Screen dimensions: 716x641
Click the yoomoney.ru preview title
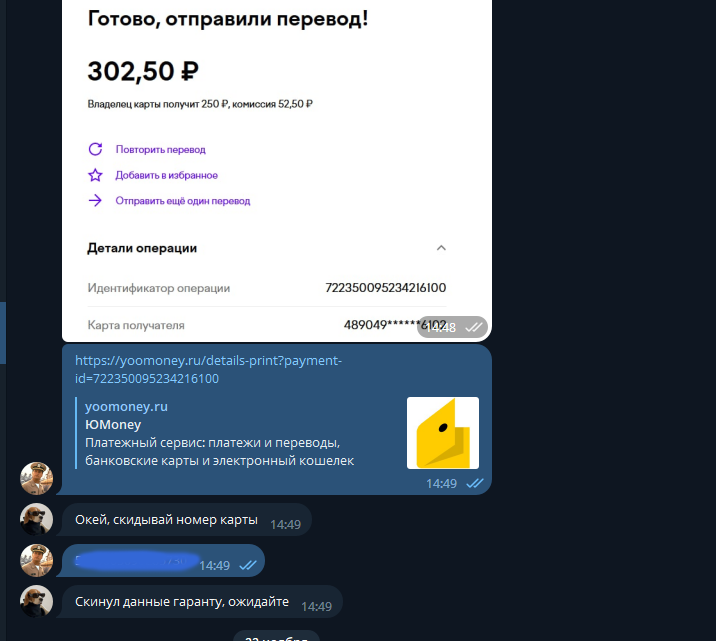(126, 406)
